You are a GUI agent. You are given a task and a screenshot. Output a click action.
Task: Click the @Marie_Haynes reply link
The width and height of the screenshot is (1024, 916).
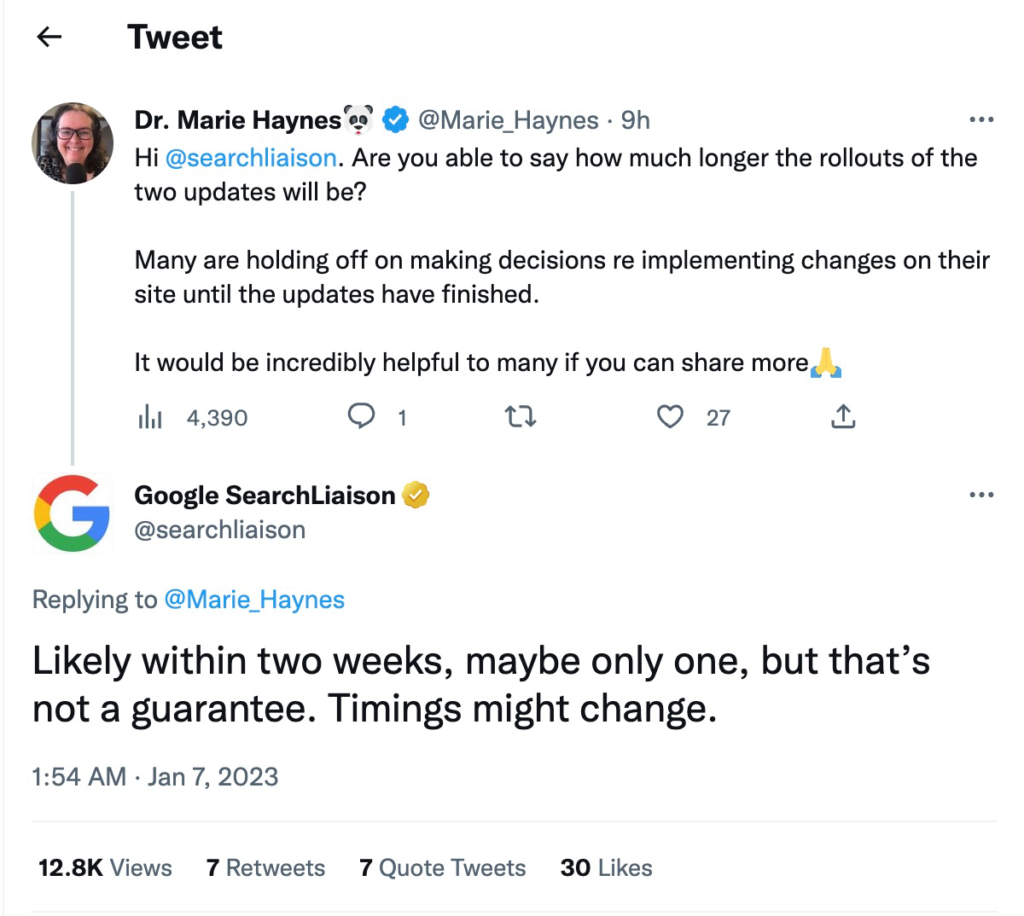(x=254, y=599)
